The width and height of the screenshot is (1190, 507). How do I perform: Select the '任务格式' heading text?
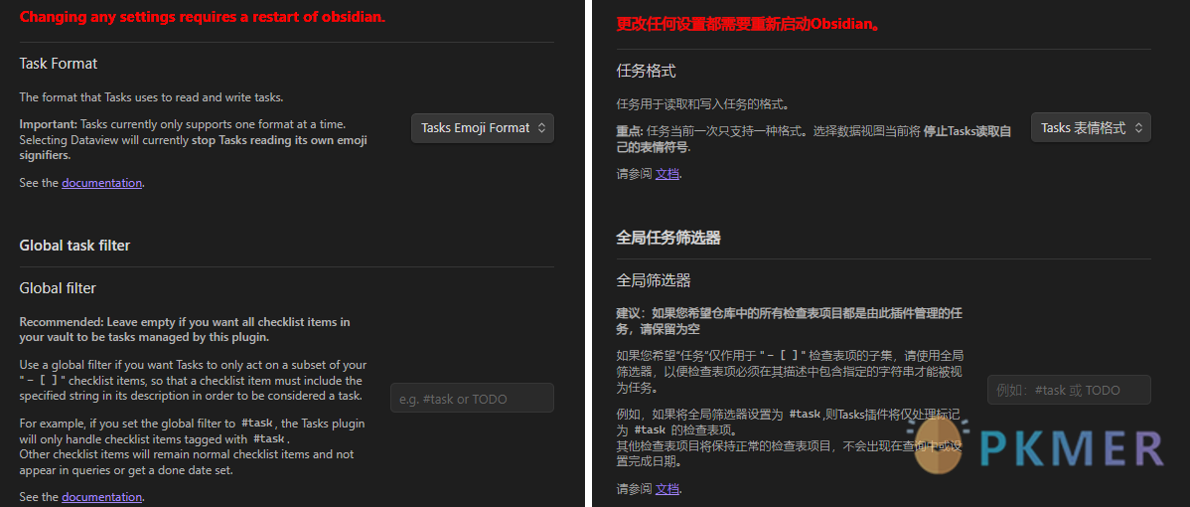[x=646, y=71]
